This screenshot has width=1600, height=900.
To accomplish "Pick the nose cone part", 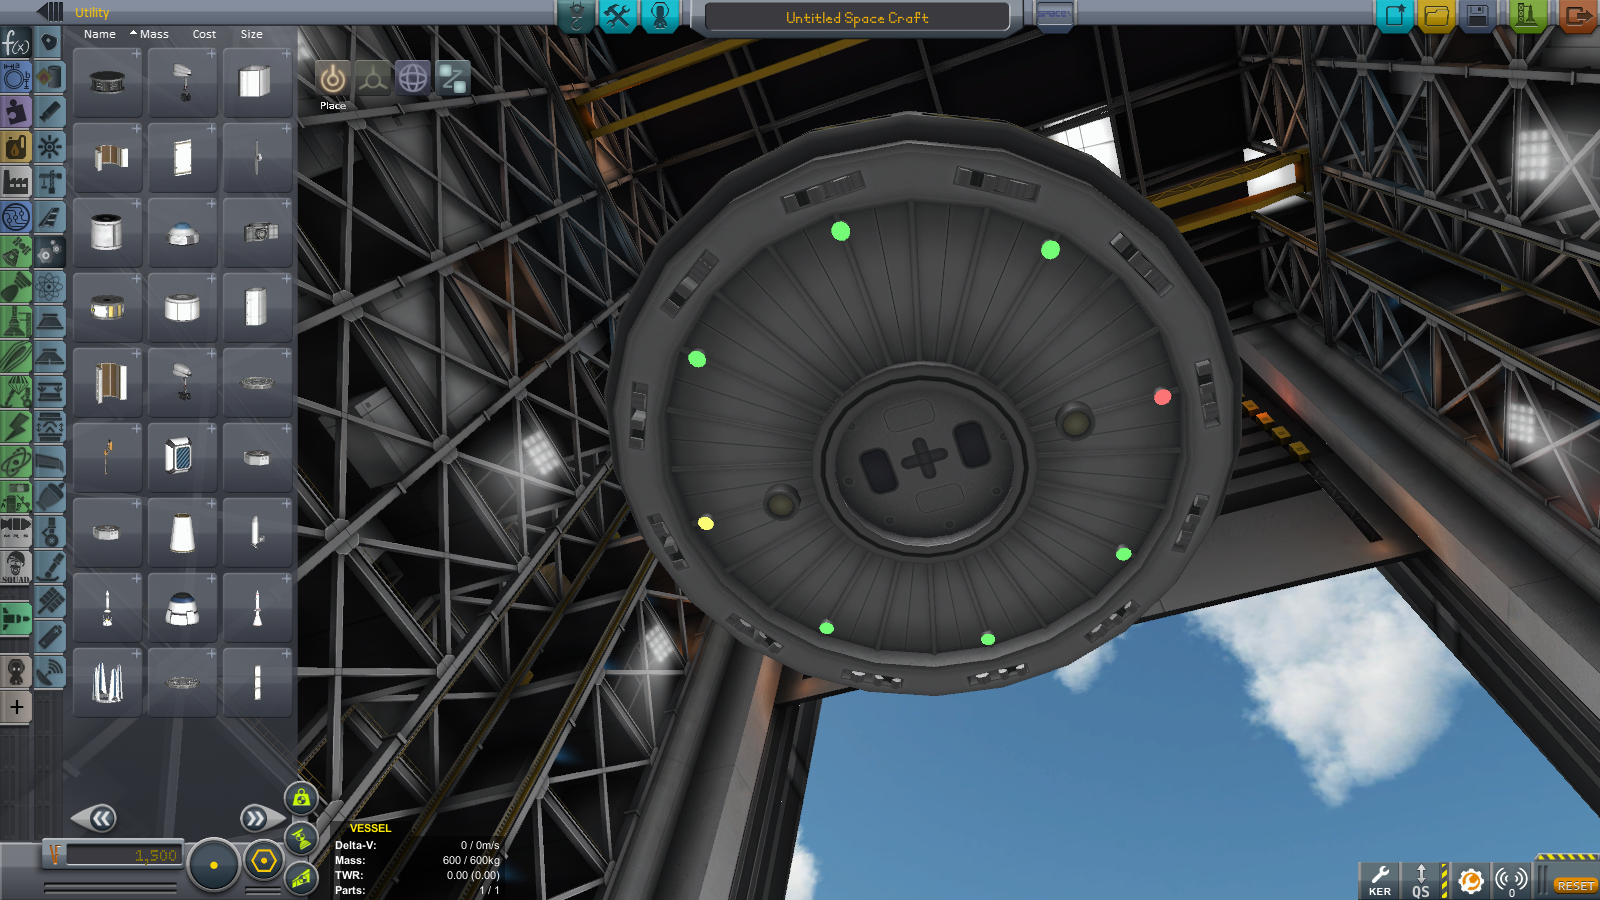I will pos(183,533).
